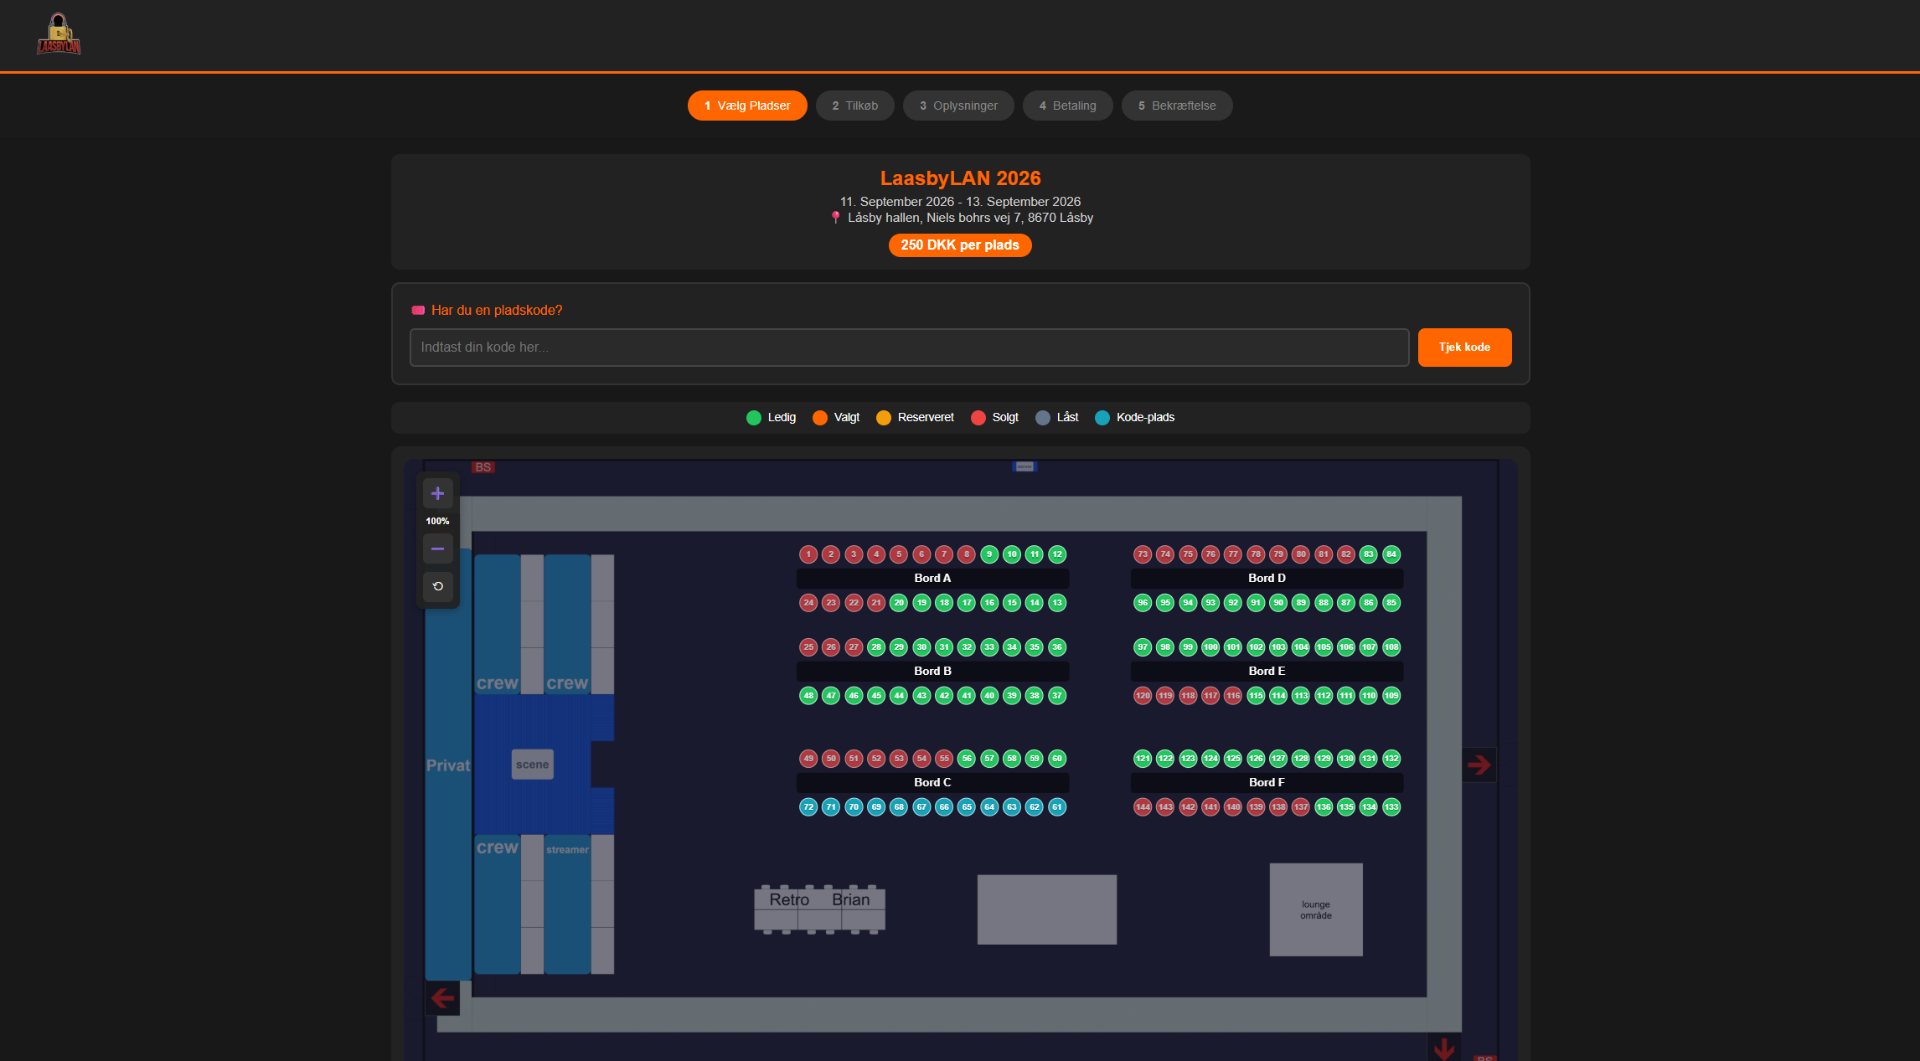Select free seat 60 at Bord C
1920x1061 pixels.
[x=1057, y=758]
